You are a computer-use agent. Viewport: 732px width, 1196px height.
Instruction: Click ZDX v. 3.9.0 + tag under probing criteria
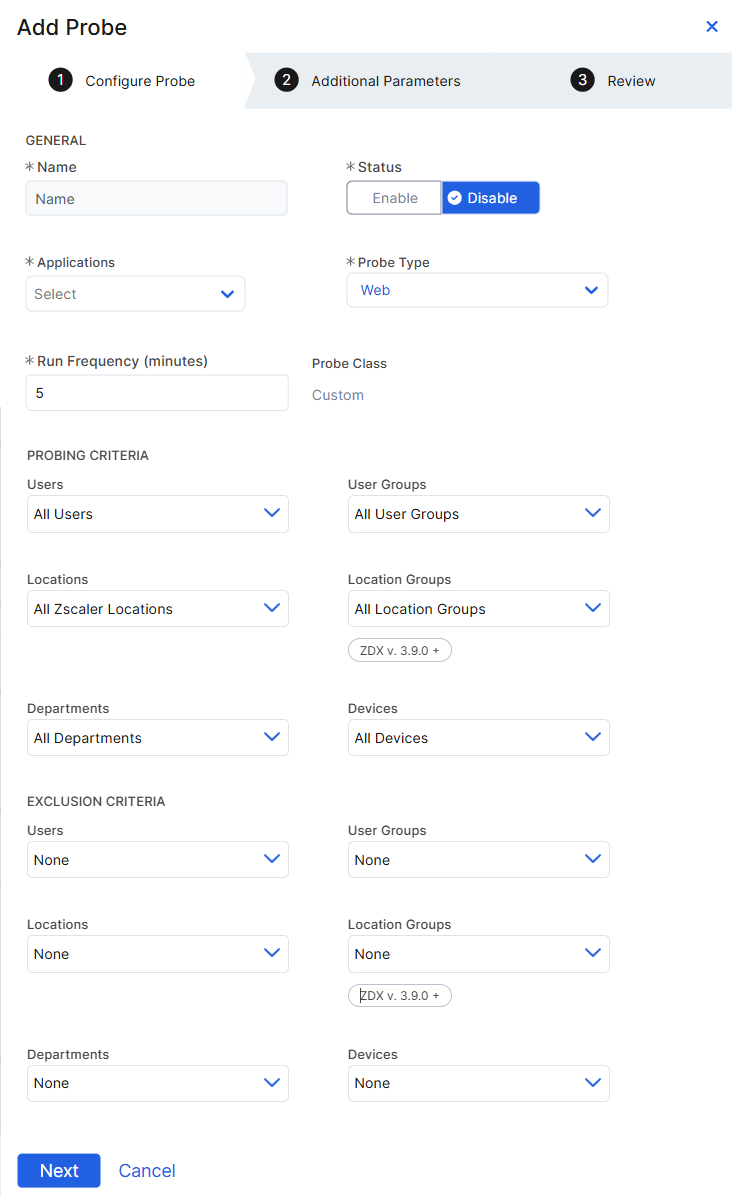click(400, 651)
